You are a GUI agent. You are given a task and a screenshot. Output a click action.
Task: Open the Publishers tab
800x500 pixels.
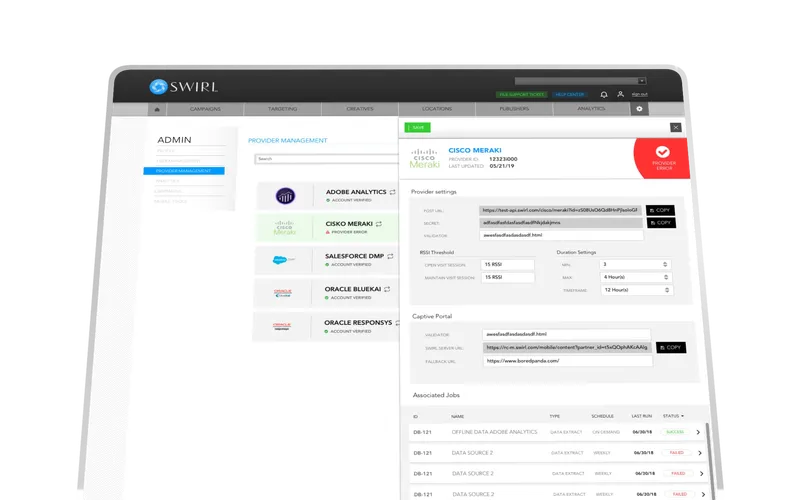pyautogui.click(x=514, y=109)
